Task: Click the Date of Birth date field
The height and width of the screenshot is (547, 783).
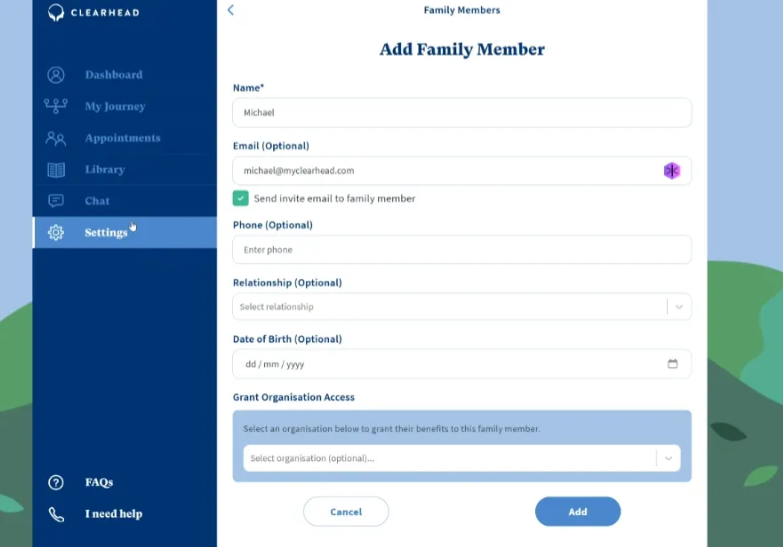Action: (462, 364)
